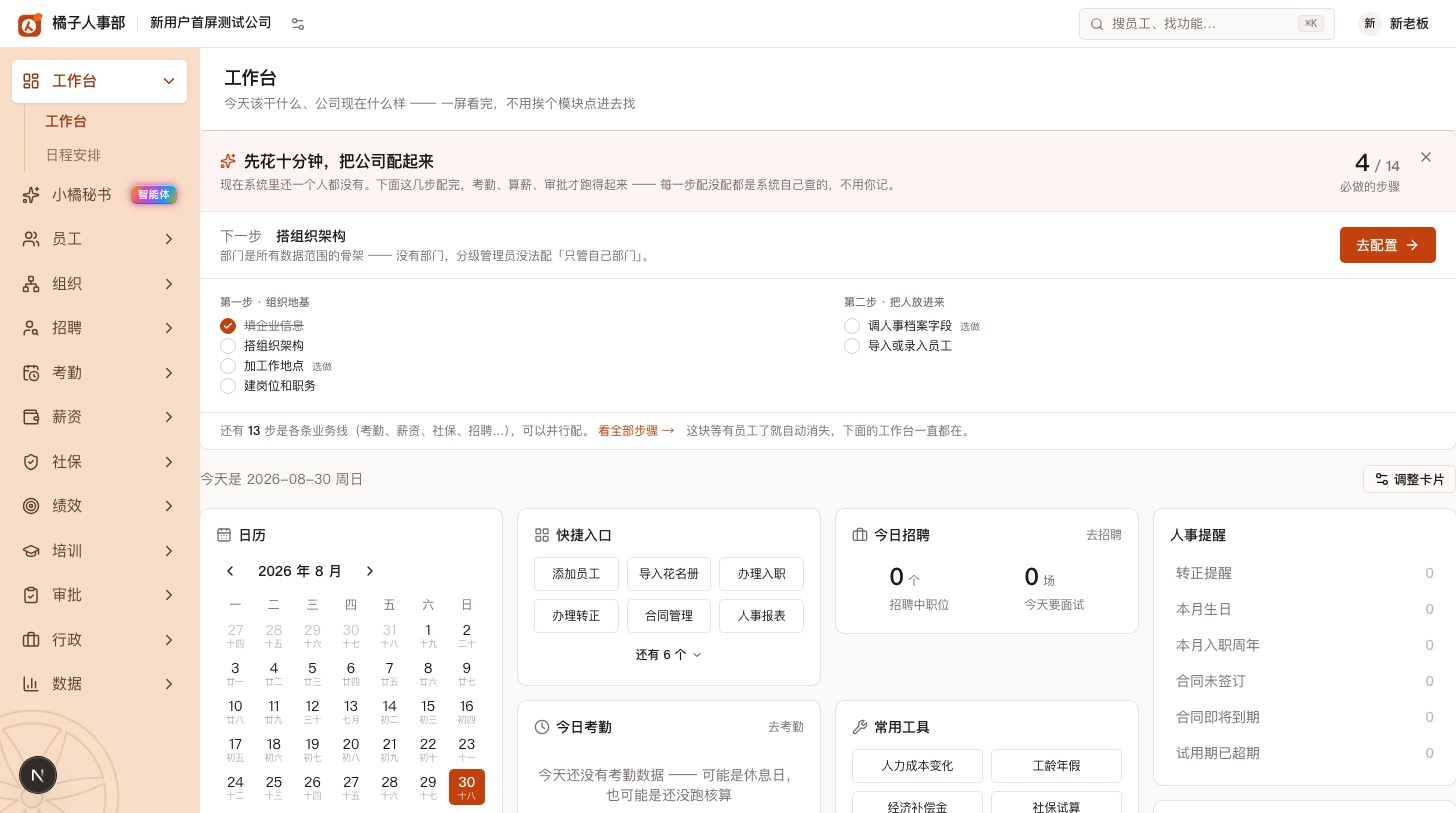This screenshot has height=813, width=1456.
Task: Check the 调人事档案字段 step circle
Action: click(852, 326)
